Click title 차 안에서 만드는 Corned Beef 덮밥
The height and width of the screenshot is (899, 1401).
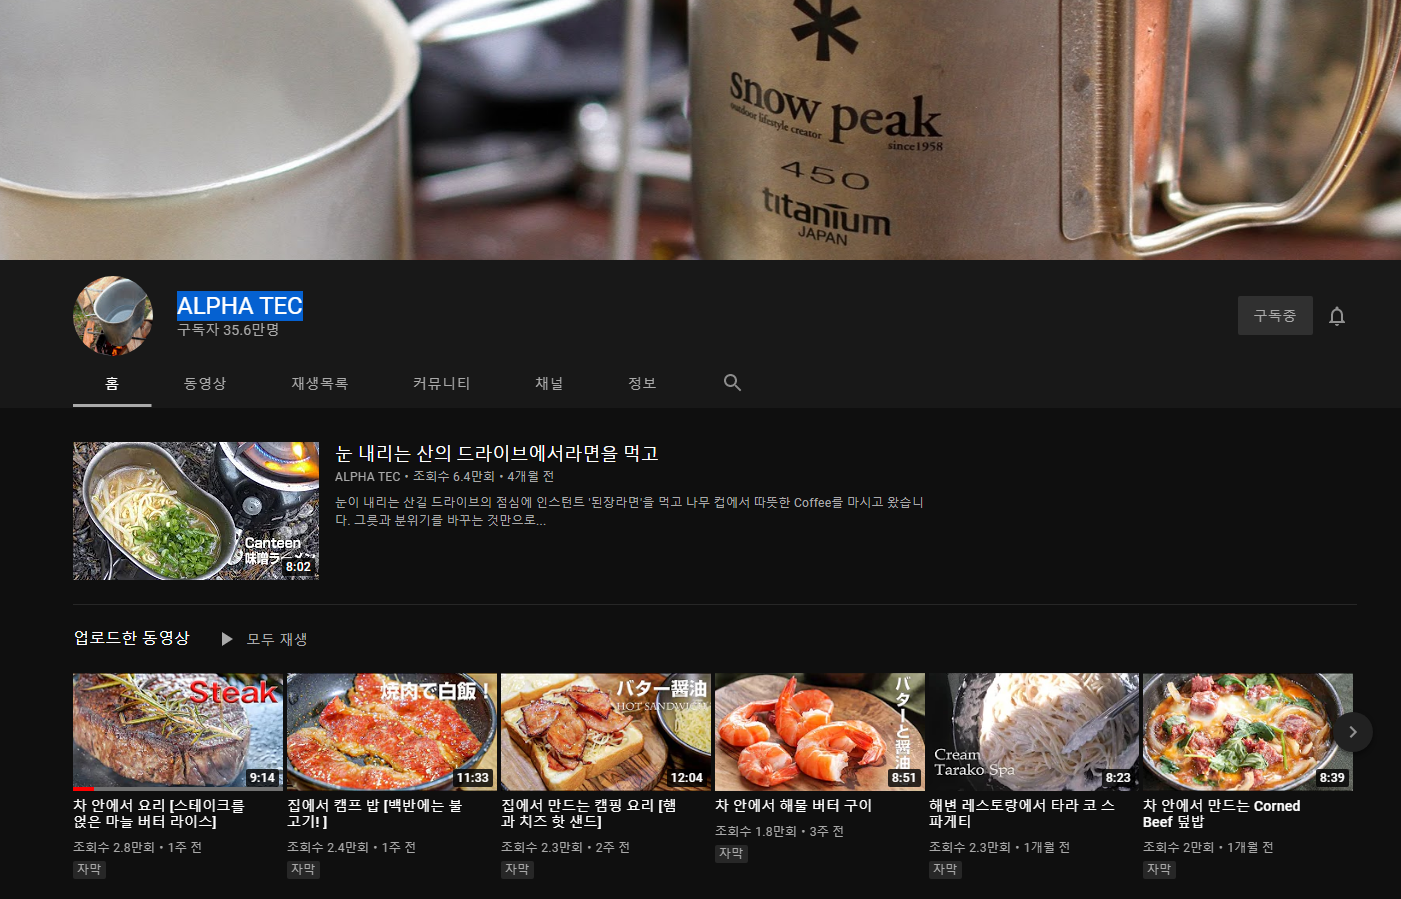pyautogui.click(x=1222, y=813)
